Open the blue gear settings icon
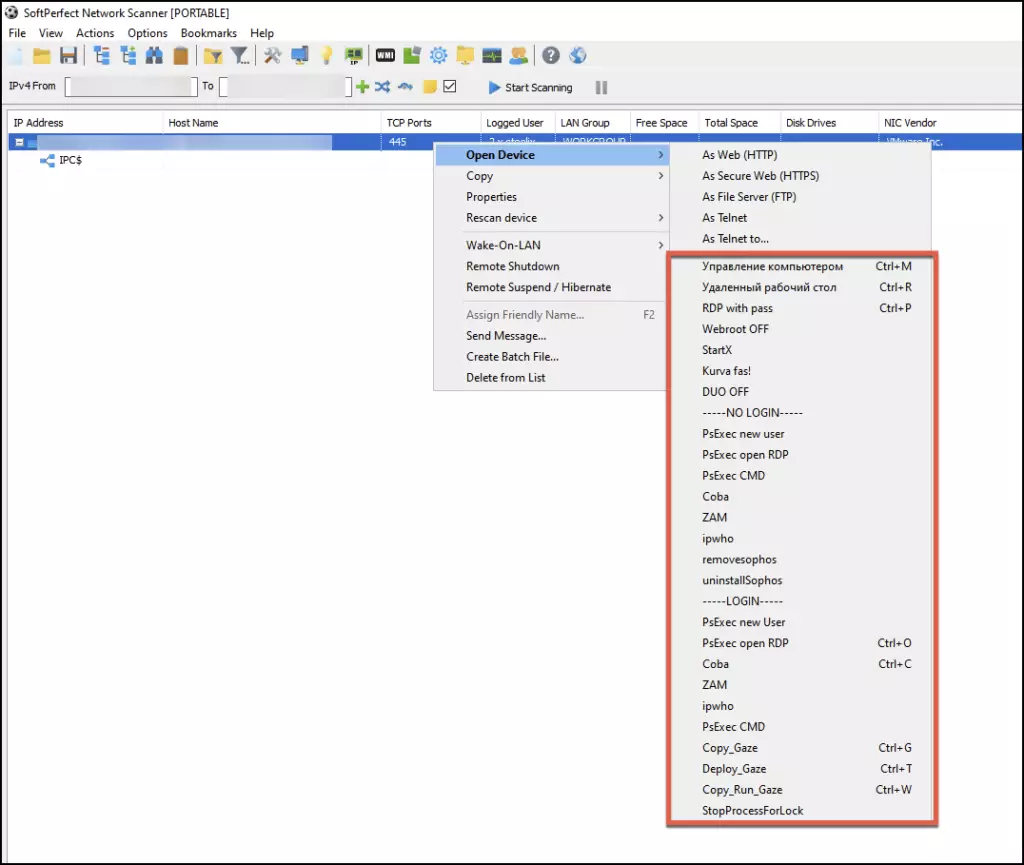The width and height of the screenshot is (1024, 865). [438, 56]
